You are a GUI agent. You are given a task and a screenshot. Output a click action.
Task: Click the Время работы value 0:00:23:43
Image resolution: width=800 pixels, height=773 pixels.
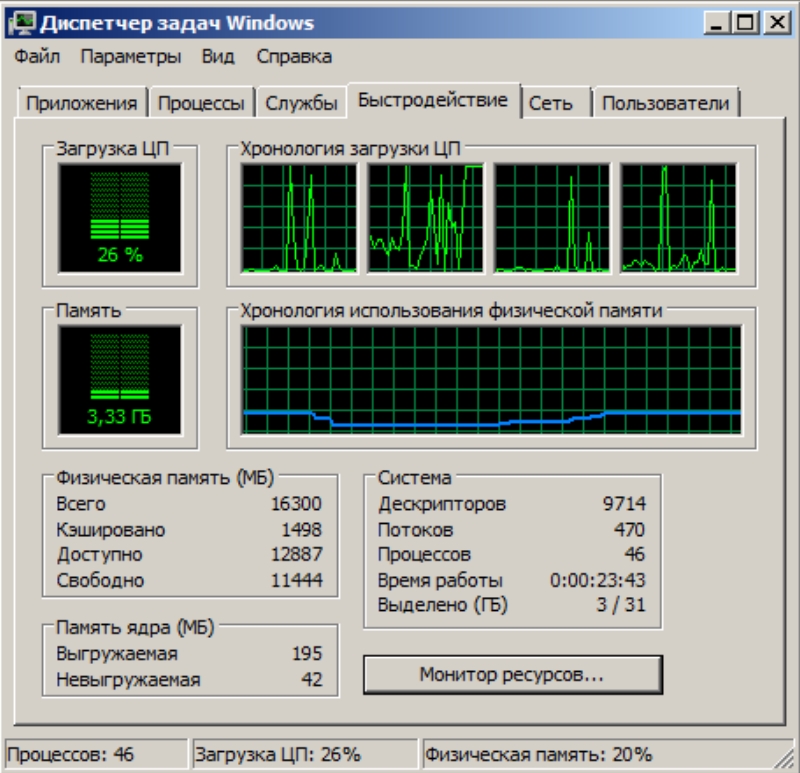coord(597,580)
